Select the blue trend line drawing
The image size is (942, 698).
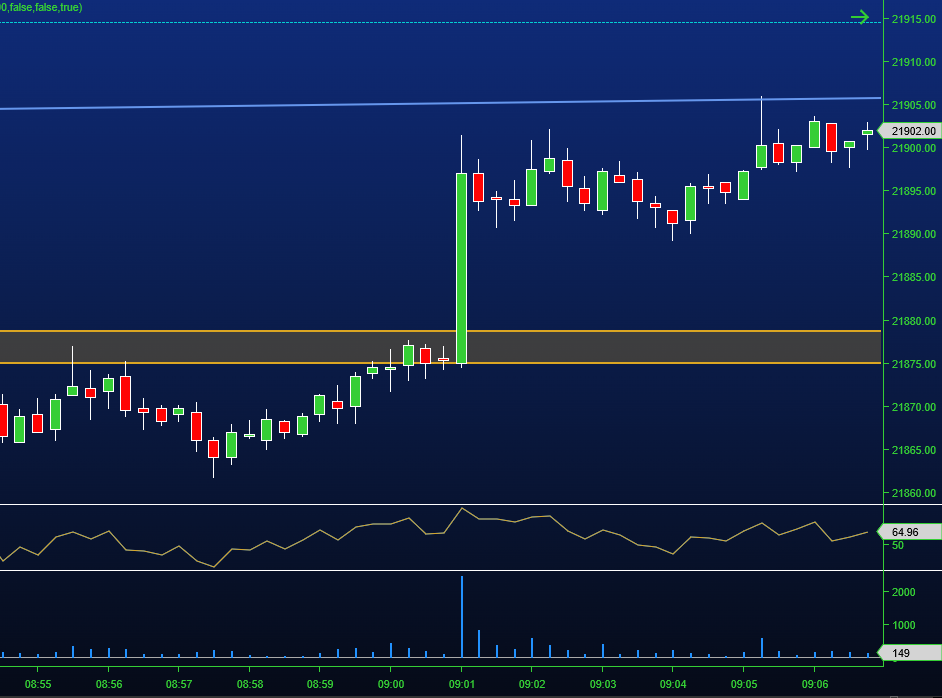[440, 103]
